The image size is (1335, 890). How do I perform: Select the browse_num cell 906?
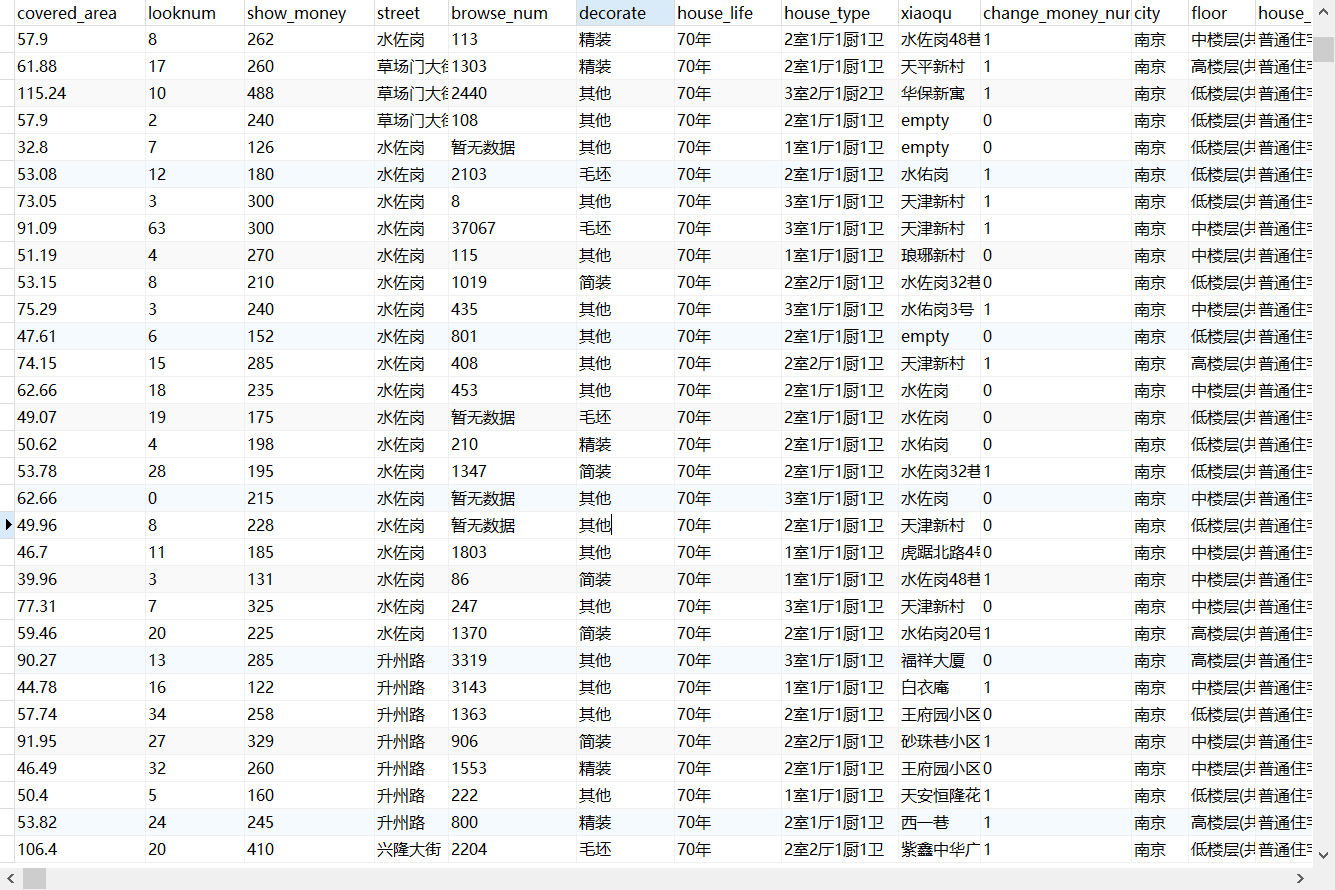(x=512, y=741)
